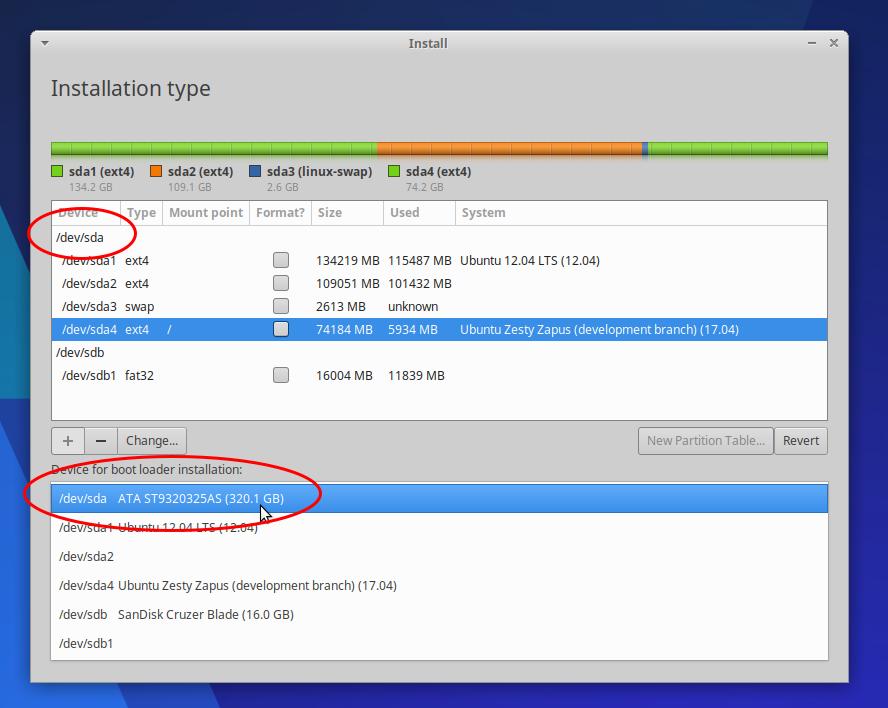Click 'Ubuntu 12.04 LTS (12.04)' system cell
The height and width of the screenshot is (708, 888).
530,261
